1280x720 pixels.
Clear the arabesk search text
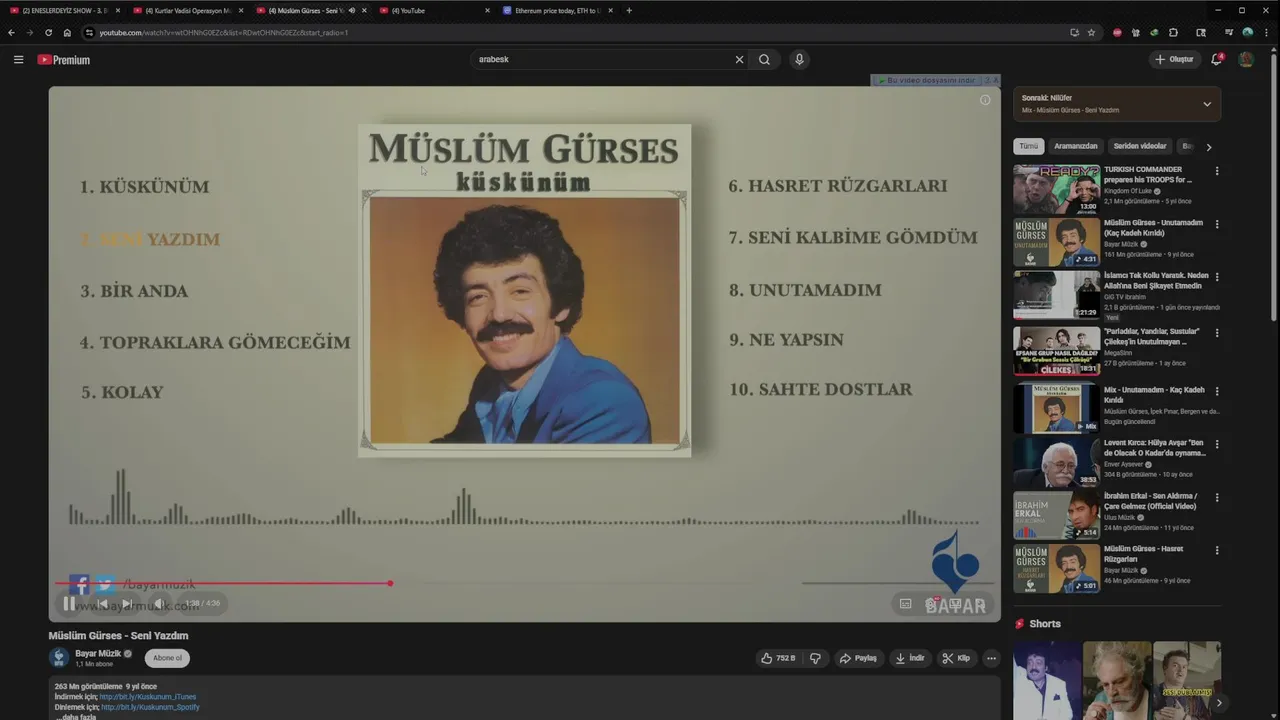[740, 60]
